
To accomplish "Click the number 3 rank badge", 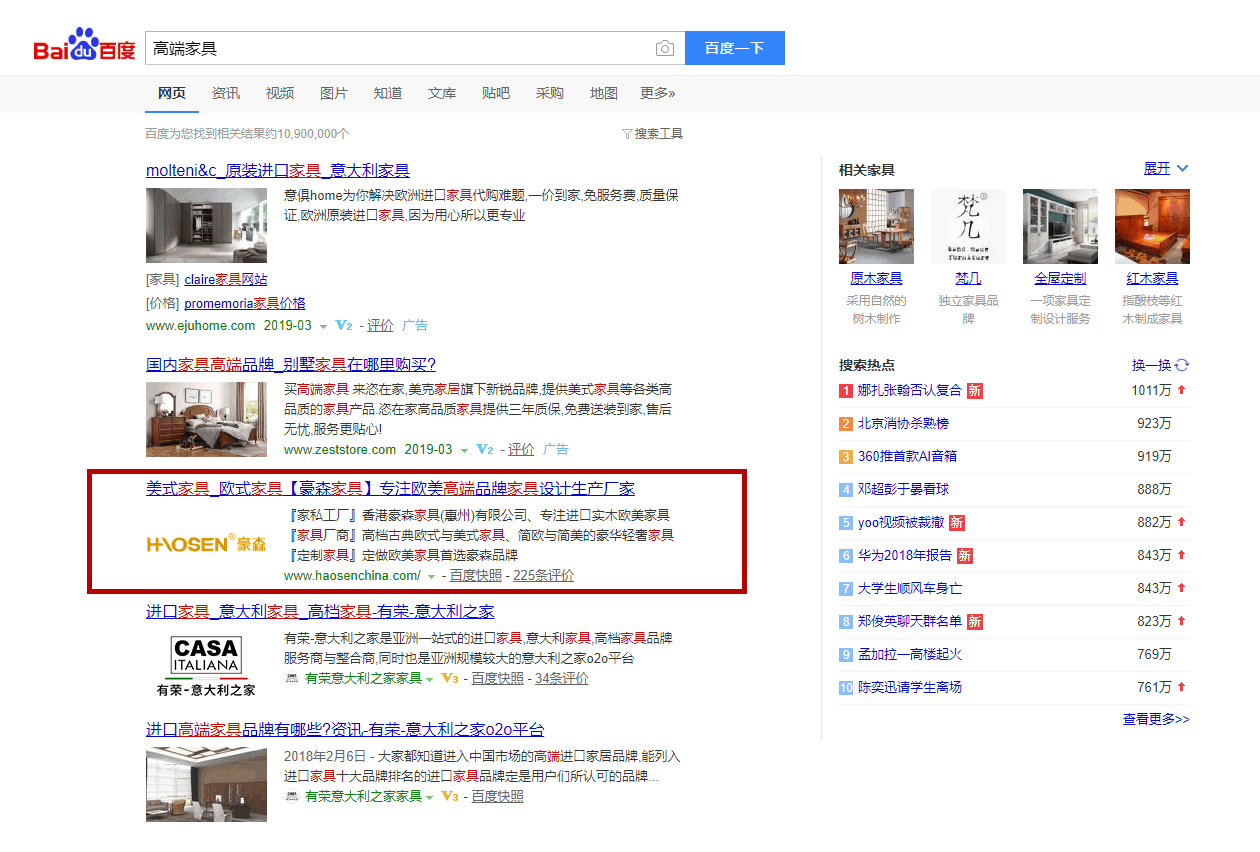I will point(846,456).
